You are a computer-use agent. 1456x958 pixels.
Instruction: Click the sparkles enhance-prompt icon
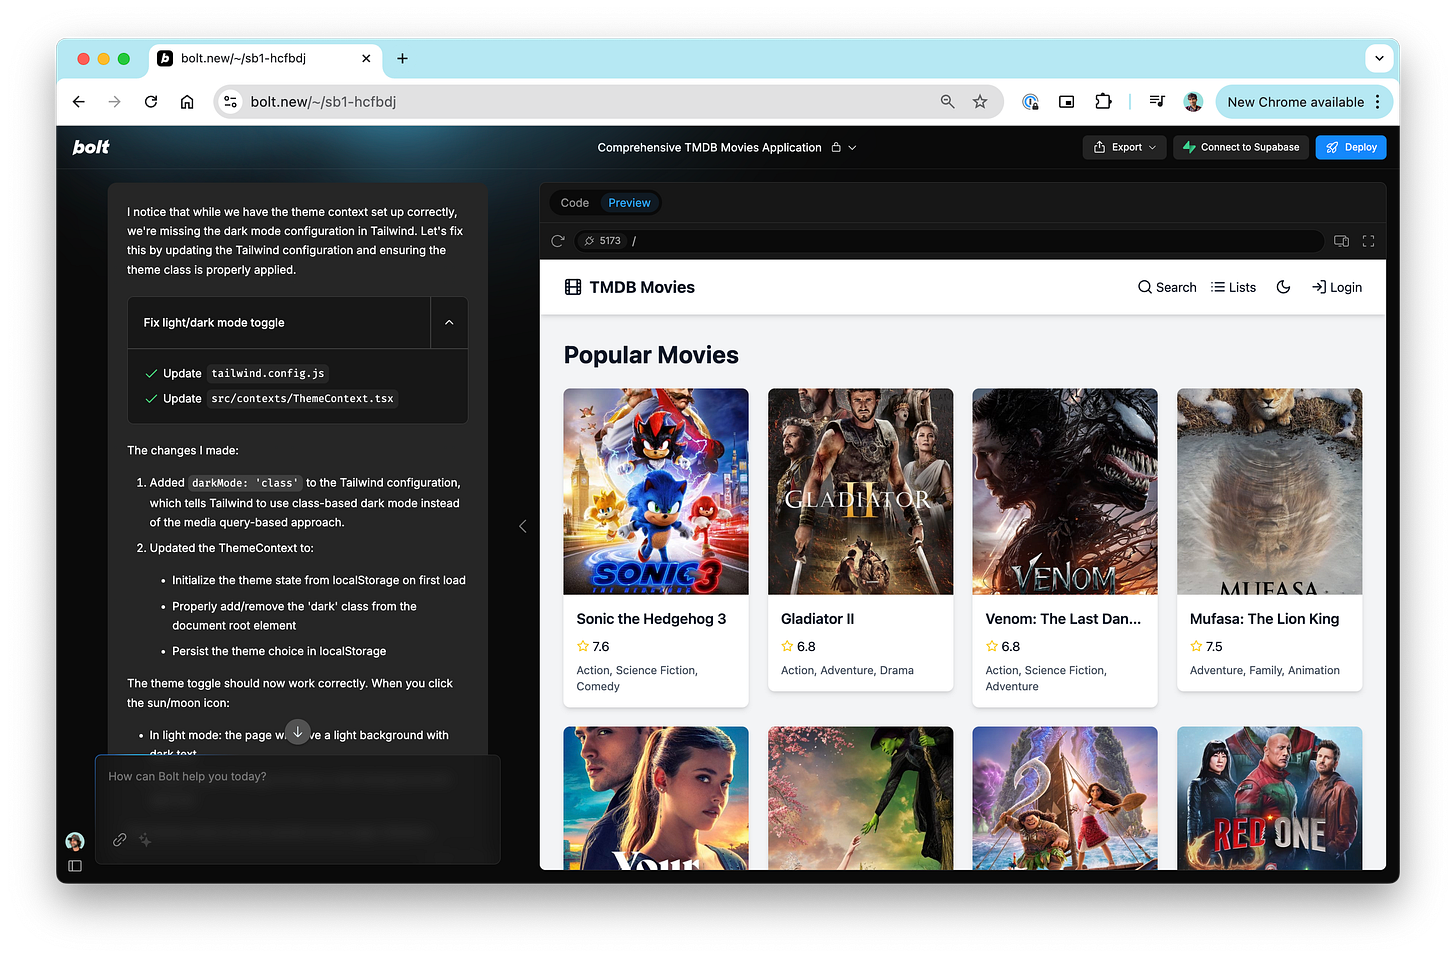(x=144, y=840)
